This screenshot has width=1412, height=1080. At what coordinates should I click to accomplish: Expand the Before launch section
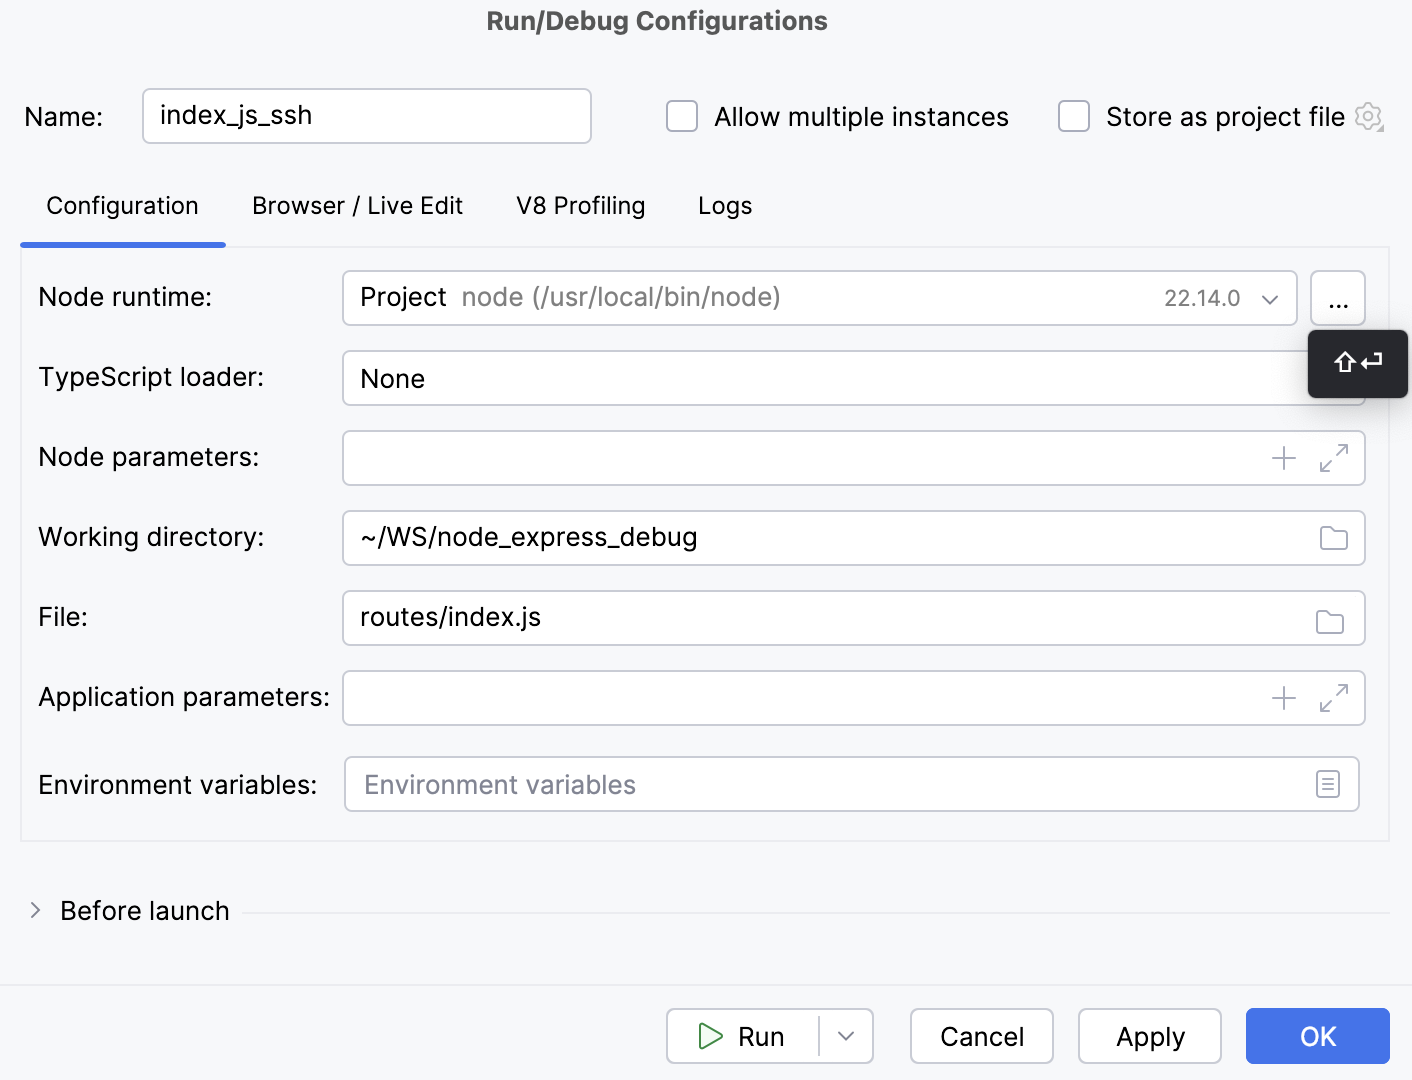(36, 910)
